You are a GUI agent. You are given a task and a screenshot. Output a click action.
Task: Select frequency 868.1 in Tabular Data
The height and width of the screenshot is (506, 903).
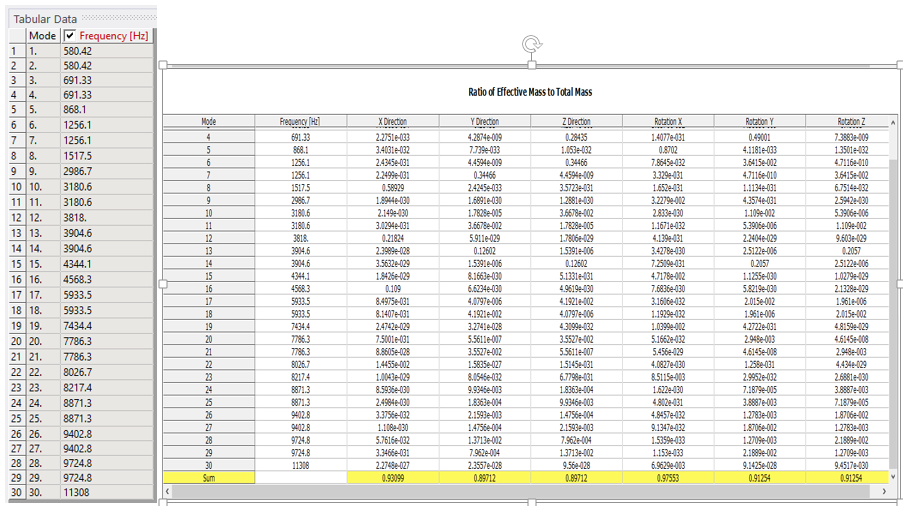(x=107, y=109)
